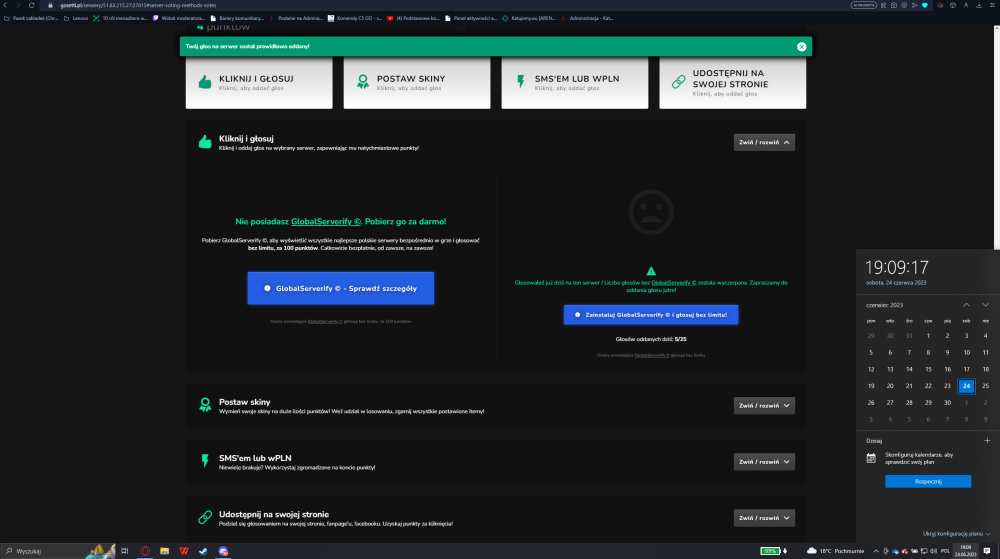
Task: Open Steam from taskbar
Action: click(x=203, y=551)
